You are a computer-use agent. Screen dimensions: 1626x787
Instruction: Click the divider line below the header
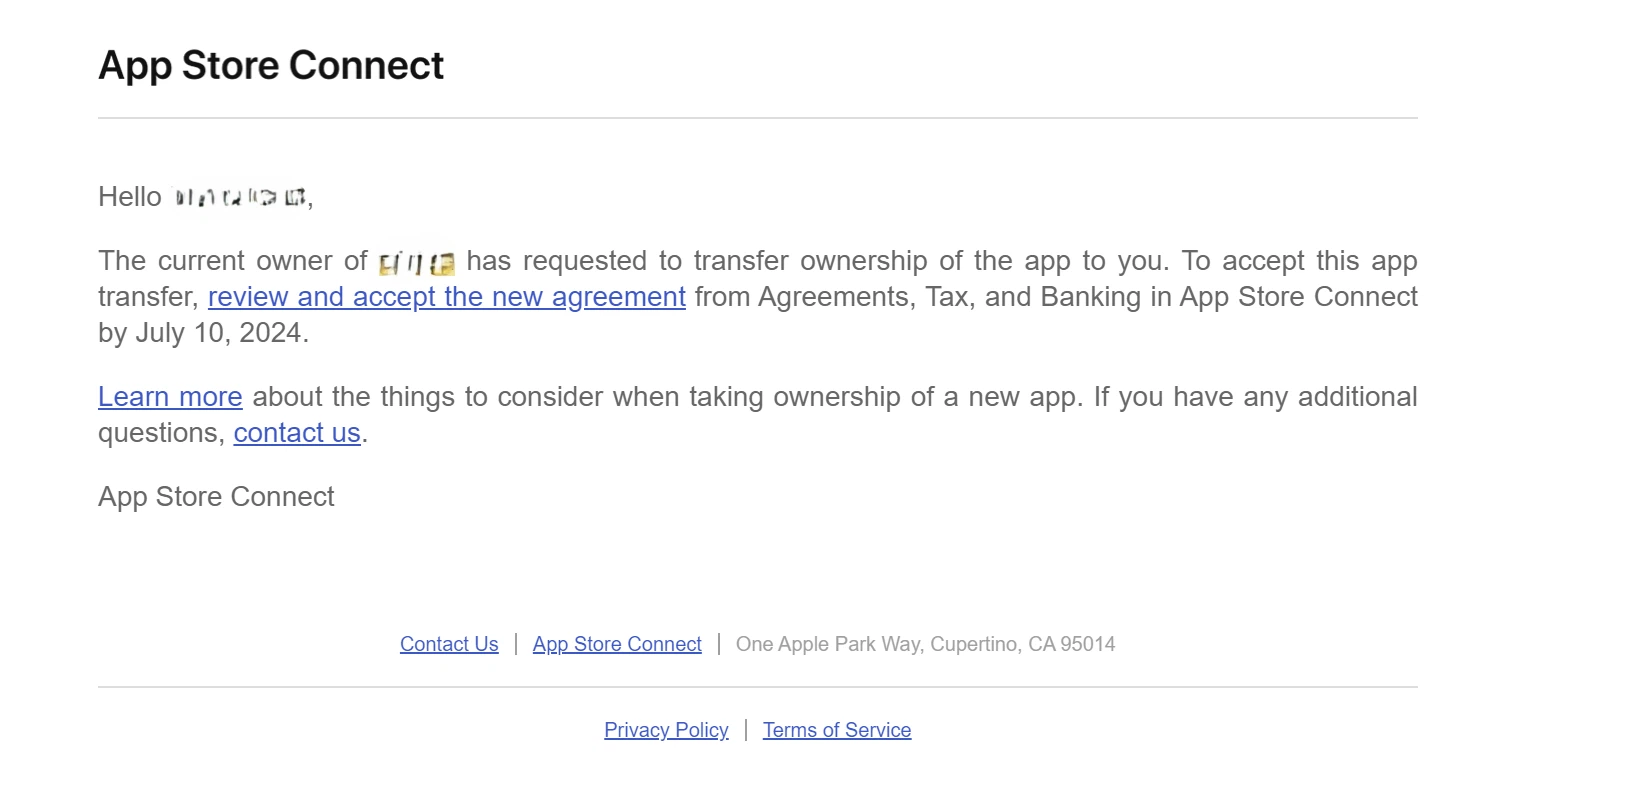pyautogui.click(x=757, y=118)
